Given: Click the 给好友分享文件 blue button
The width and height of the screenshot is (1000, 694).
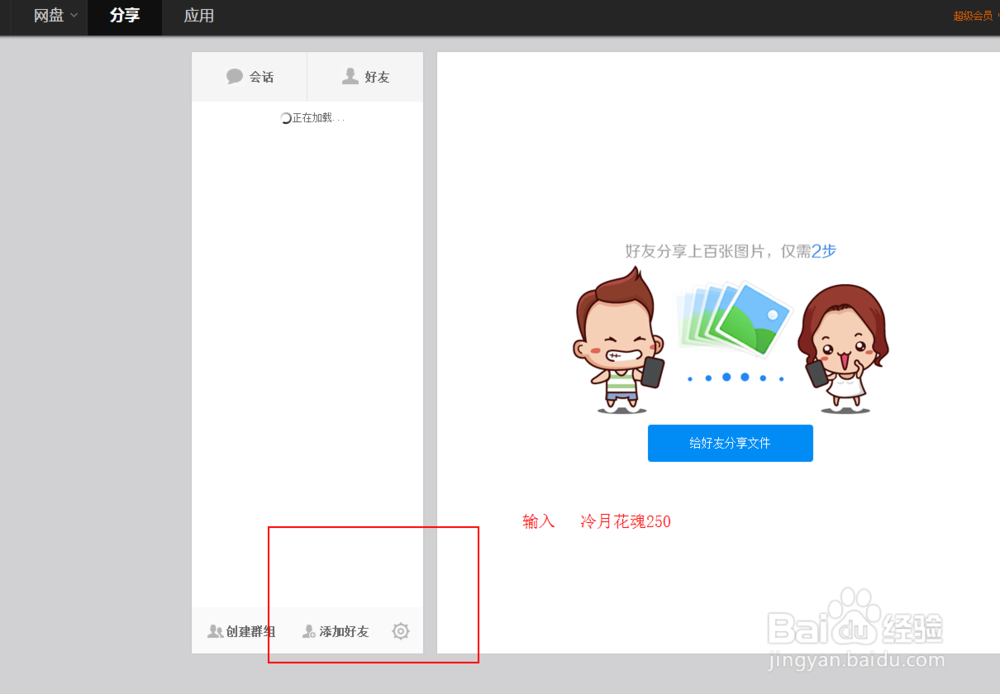Looking at the screenshot, I should click(730, 443).
